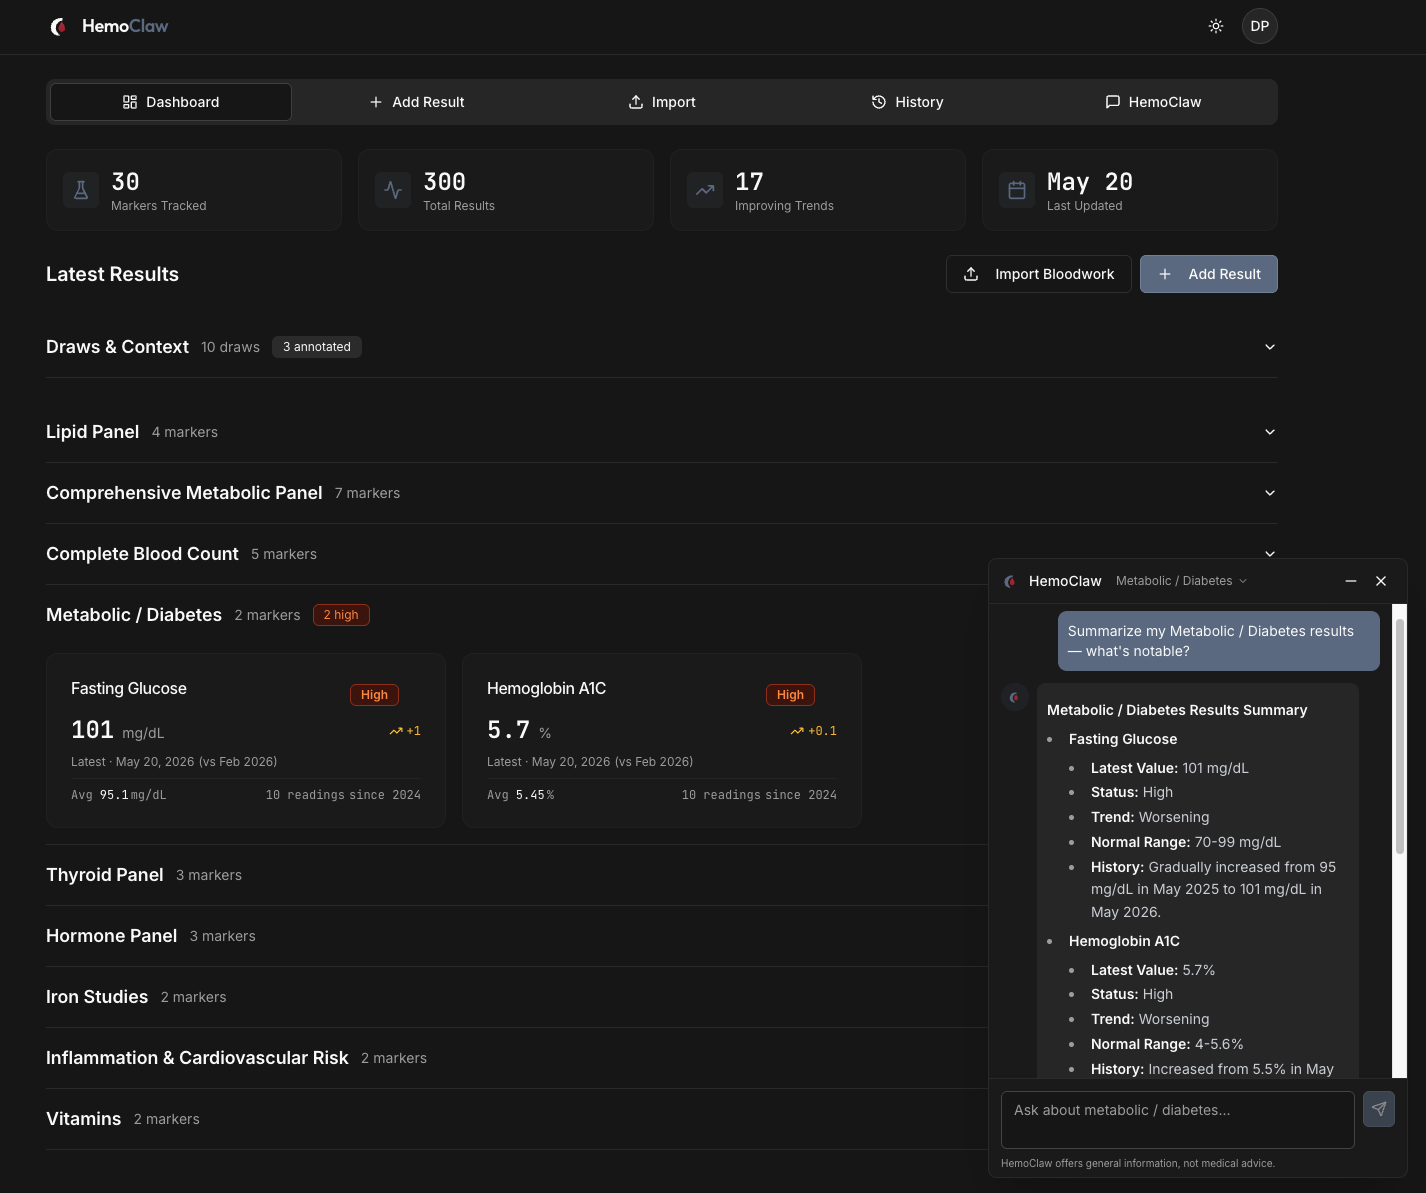
Task: Click the trend icon on Improving Trends card
Action: (705, 190)
